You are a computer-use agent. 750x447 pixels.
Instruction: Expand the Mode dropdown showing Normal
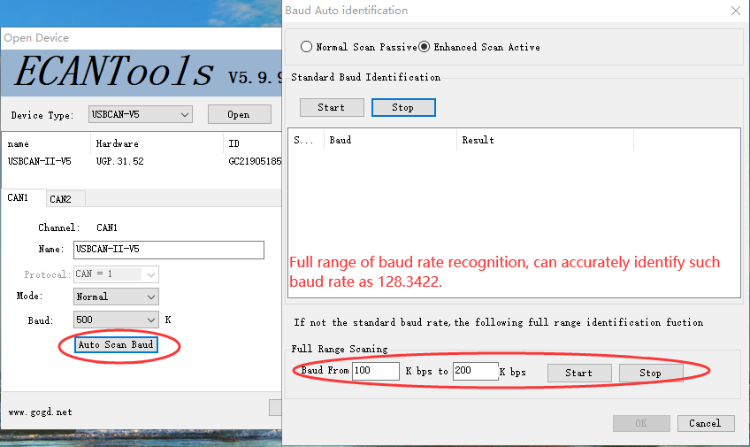(x=116, y=296)
